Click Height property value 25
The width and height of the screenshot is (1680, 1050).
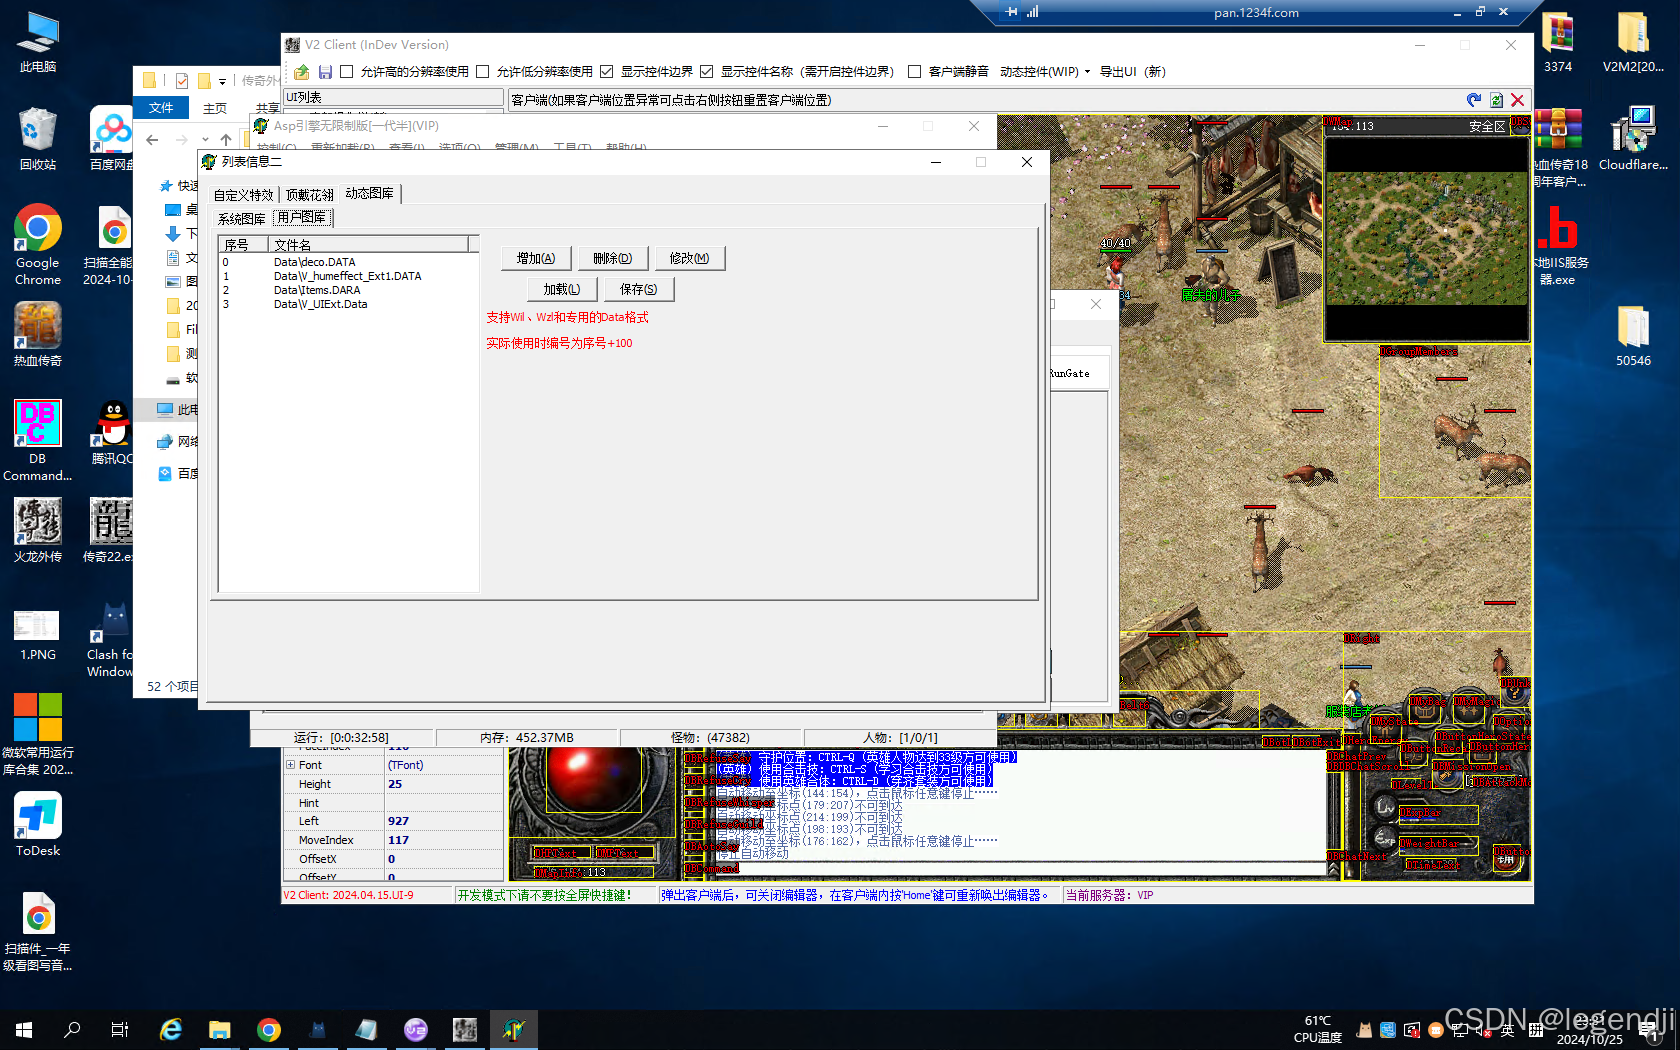point(444,784)
